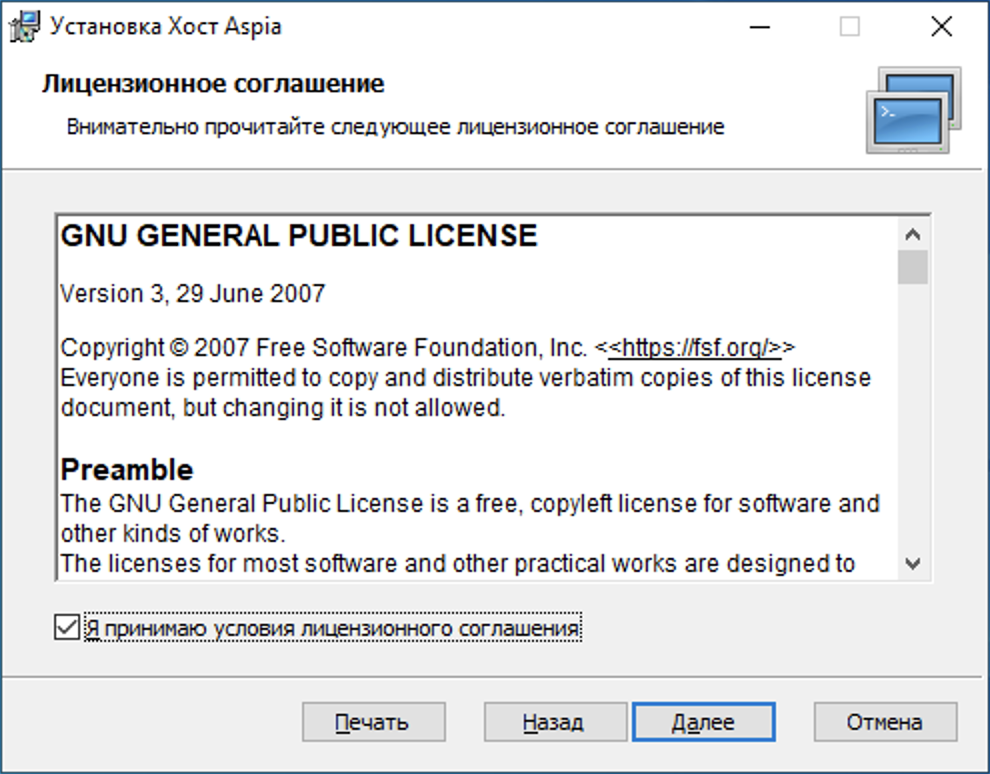Click the license scrollbar thumb
Viewport: 990px width, 774px height.
point(912,268)
